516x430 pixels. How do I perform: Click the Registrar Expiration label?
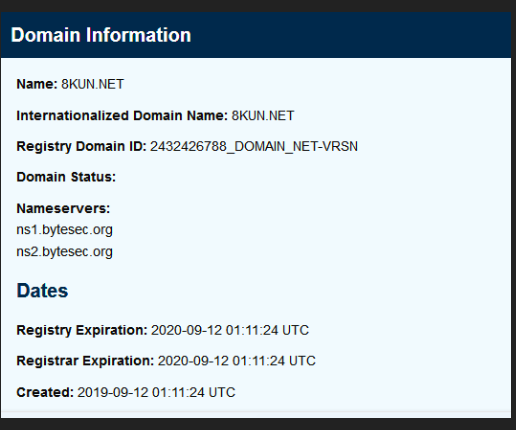(x=85, y=361)
